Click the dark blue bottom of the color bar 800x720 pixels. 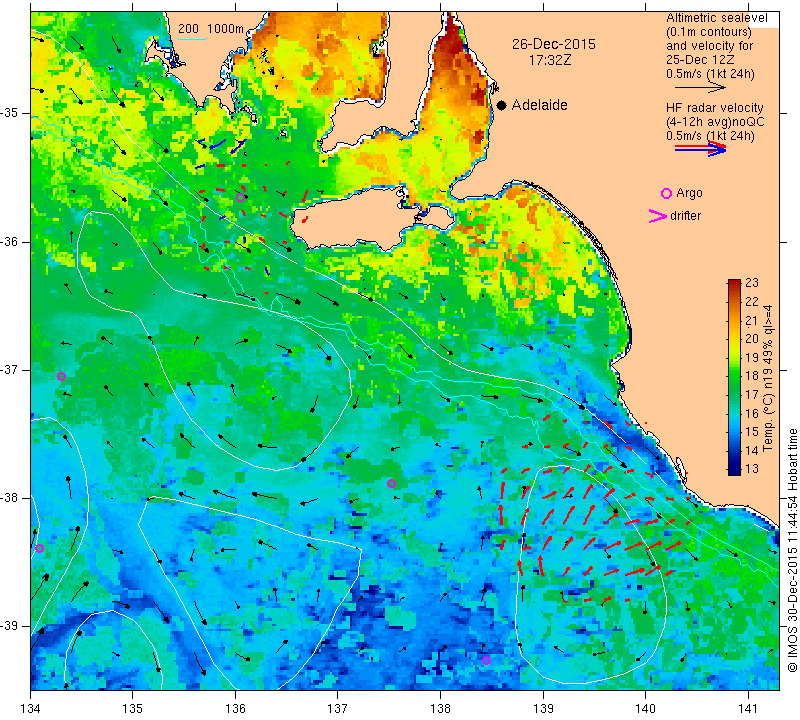[734, 469]
